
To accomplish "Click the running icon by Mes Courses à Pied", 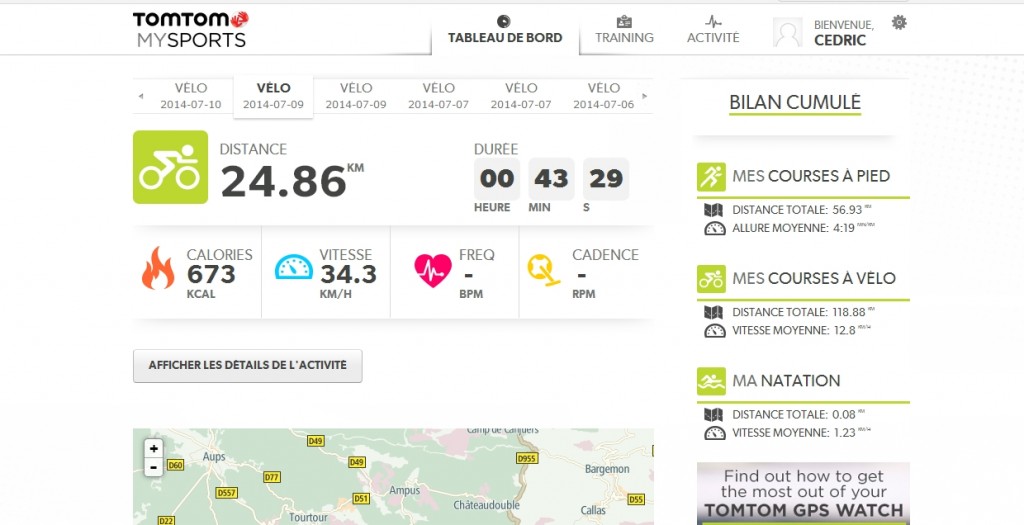I will tap(711, 177).
